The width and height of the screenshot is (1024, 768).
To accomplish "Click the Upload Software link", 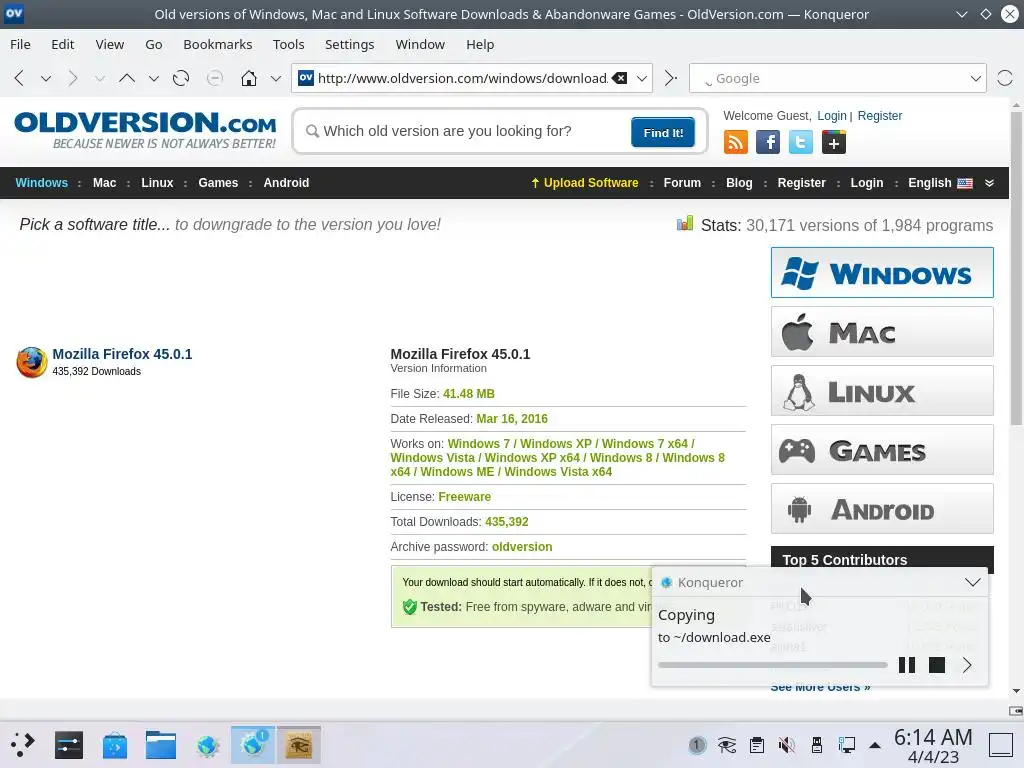I will (x=585, y=183).
